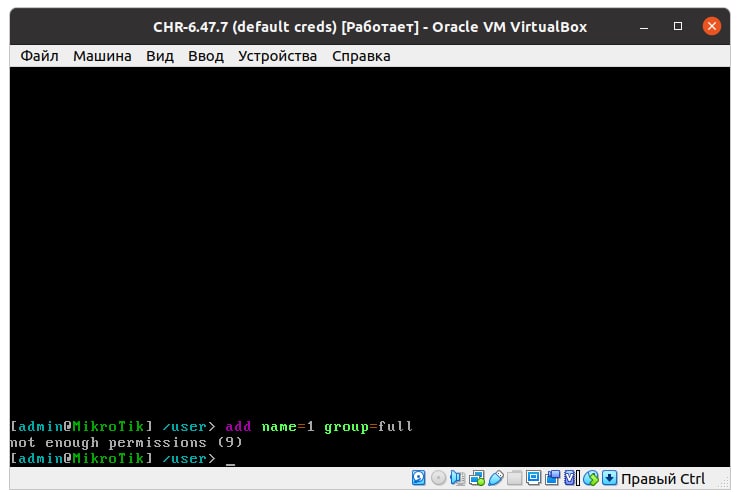Image resolution: width=740 pixels, height=499 pixels.
Task: Click the CPU virtualization status icon
Action: pos(572,478)
